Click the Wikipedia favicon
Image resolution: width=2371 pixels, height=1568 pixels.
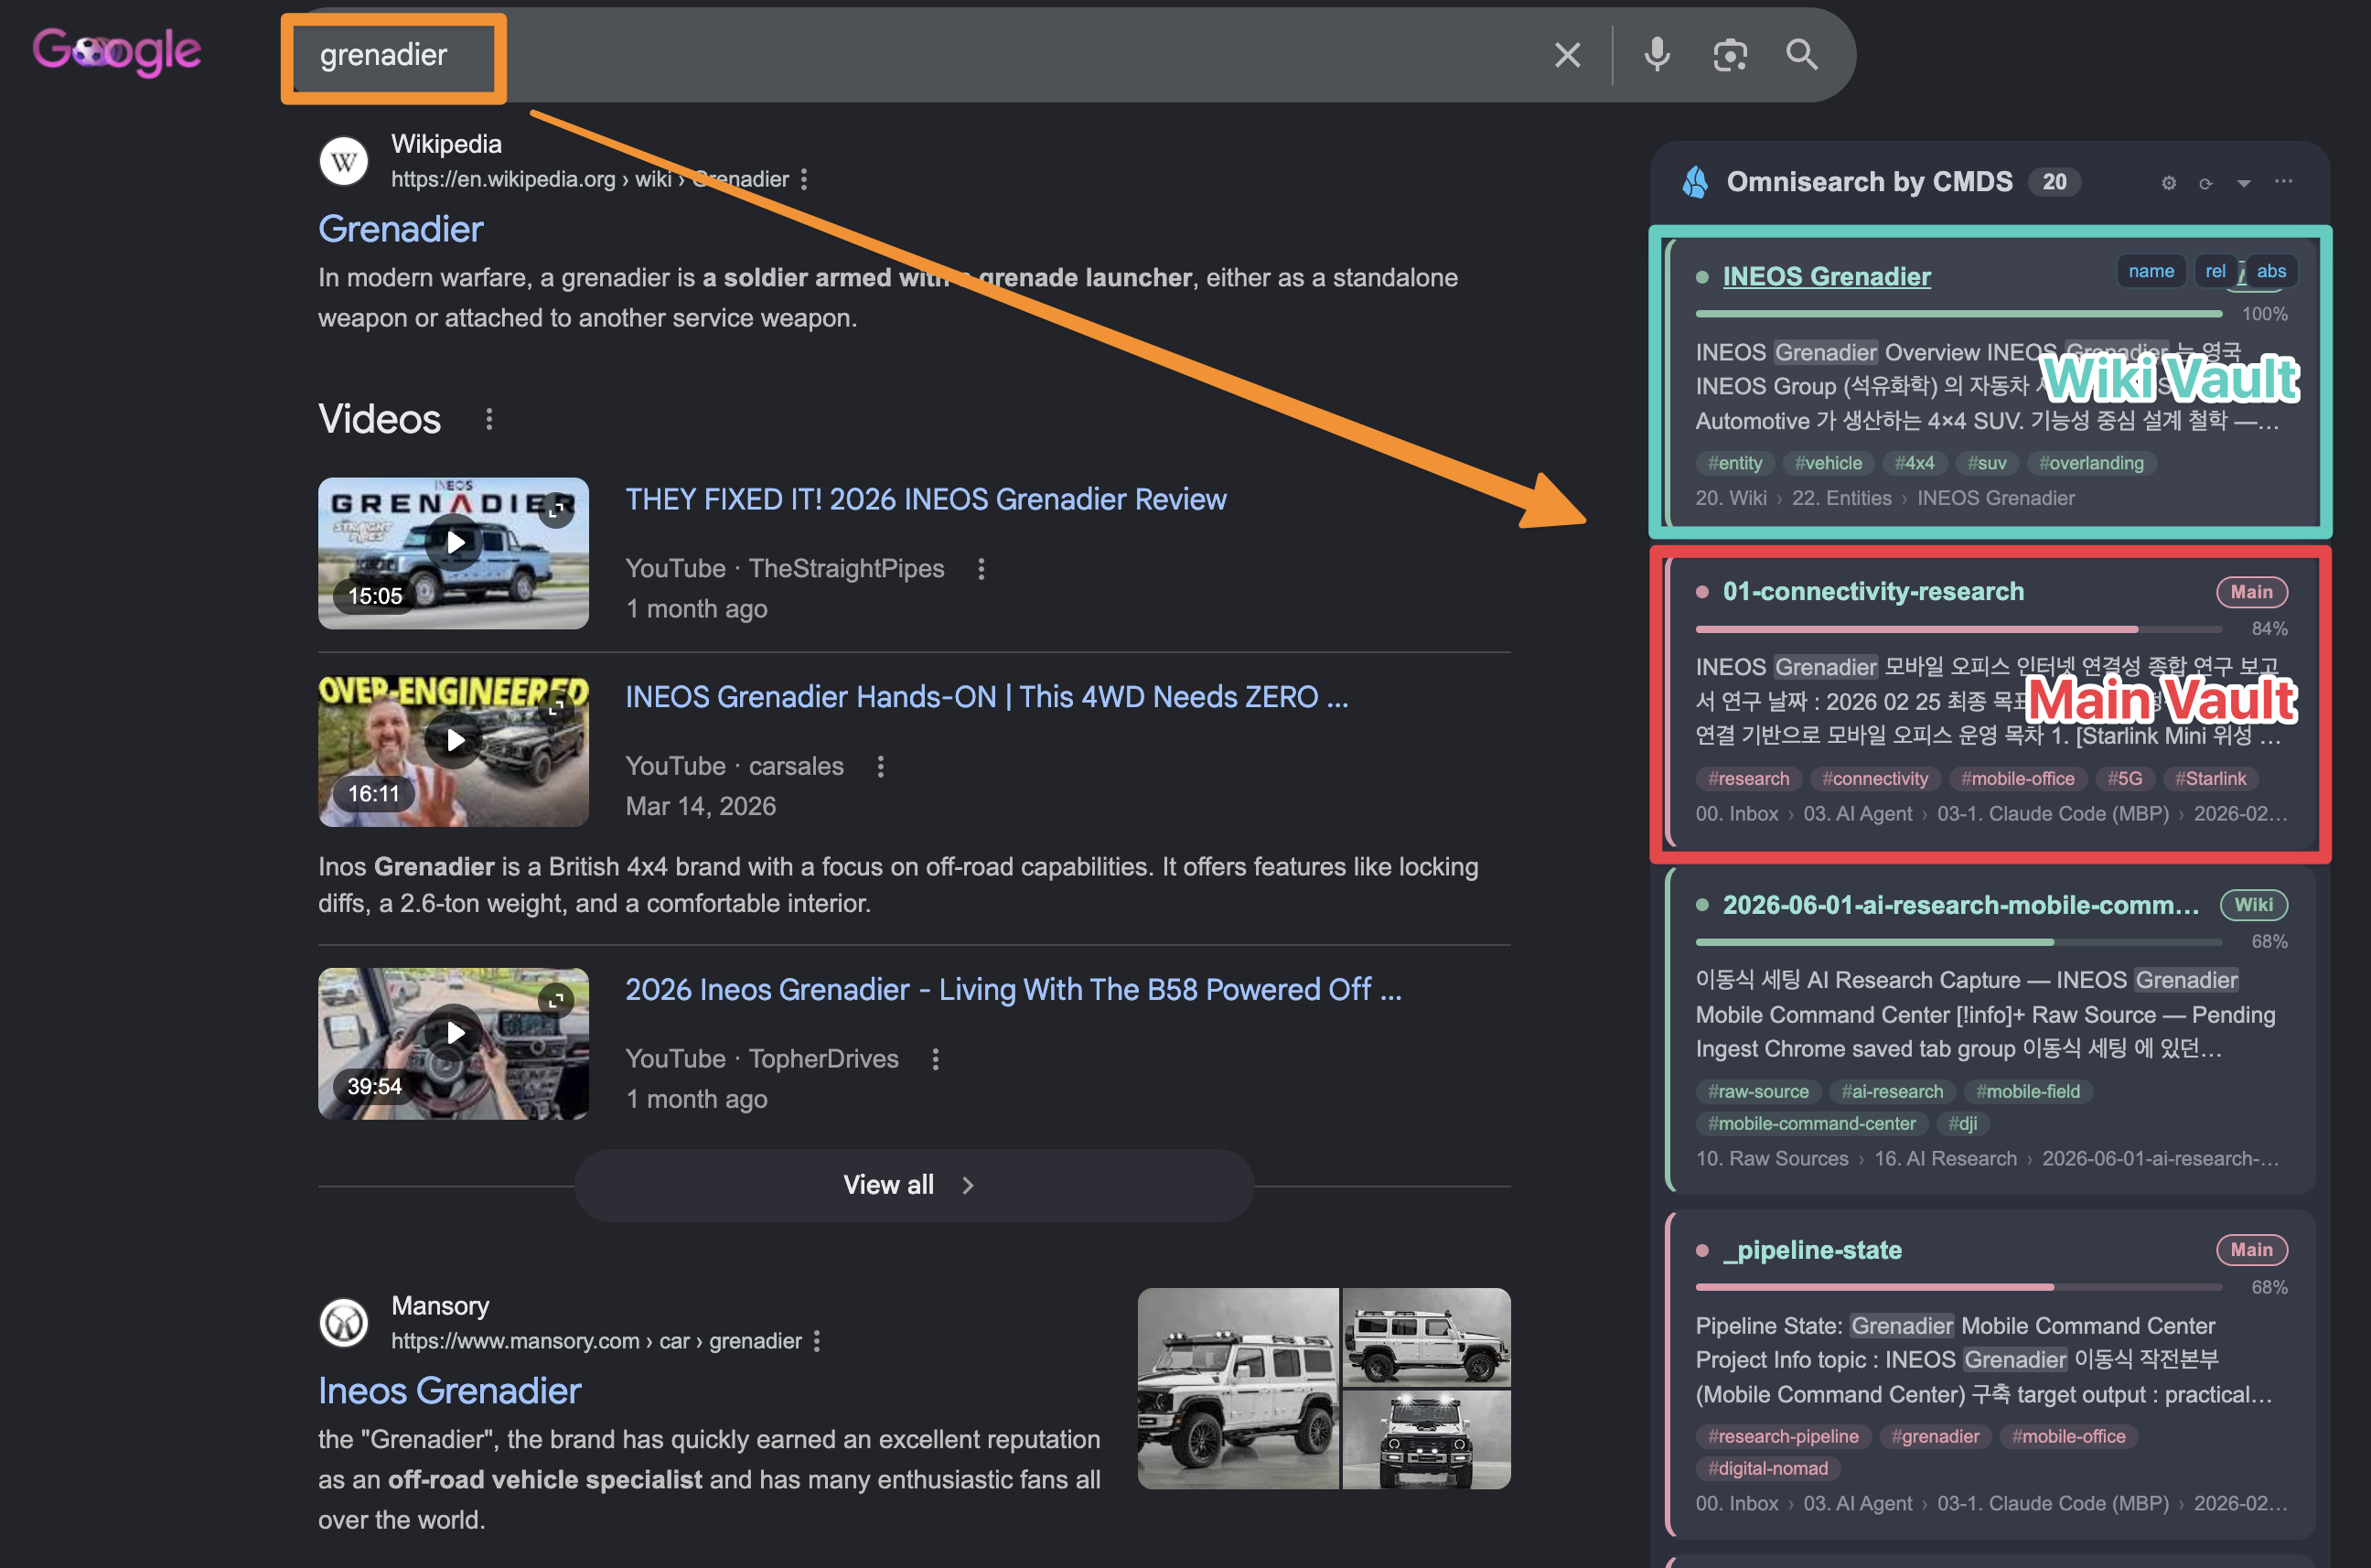click(x=344, y=161)
